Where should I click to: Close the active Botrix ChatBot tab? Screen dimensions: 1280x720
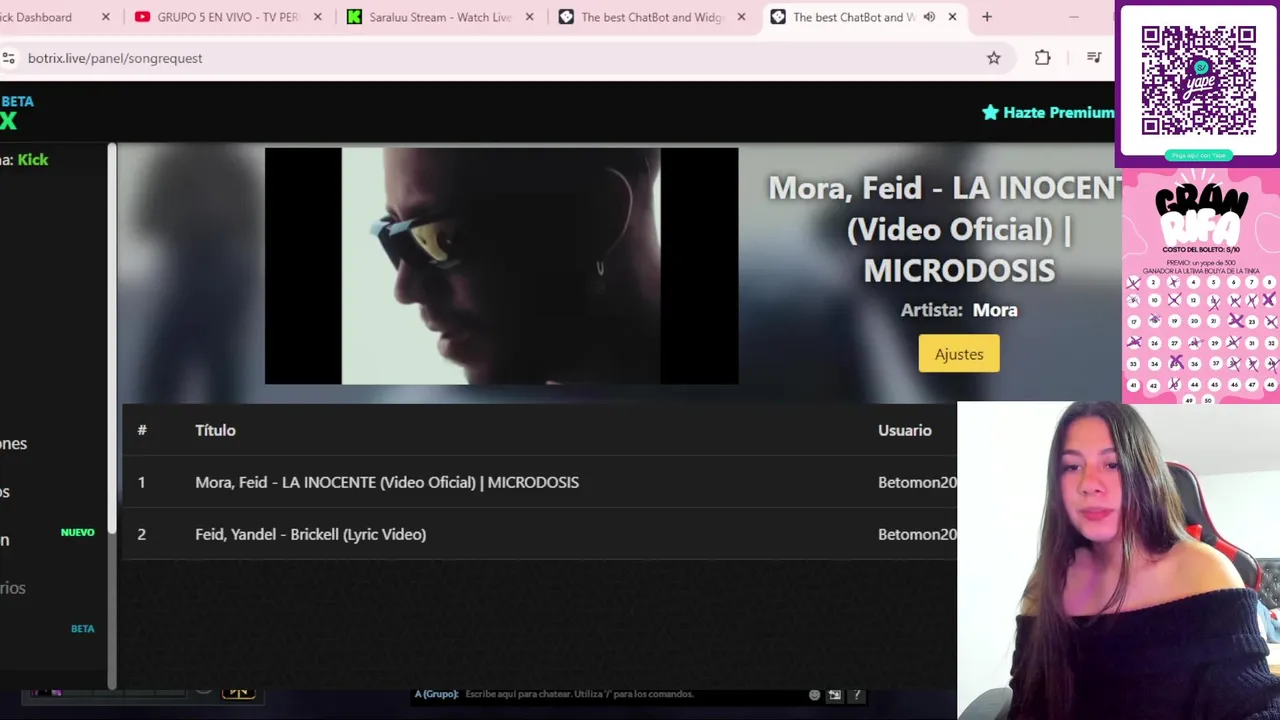952,17
